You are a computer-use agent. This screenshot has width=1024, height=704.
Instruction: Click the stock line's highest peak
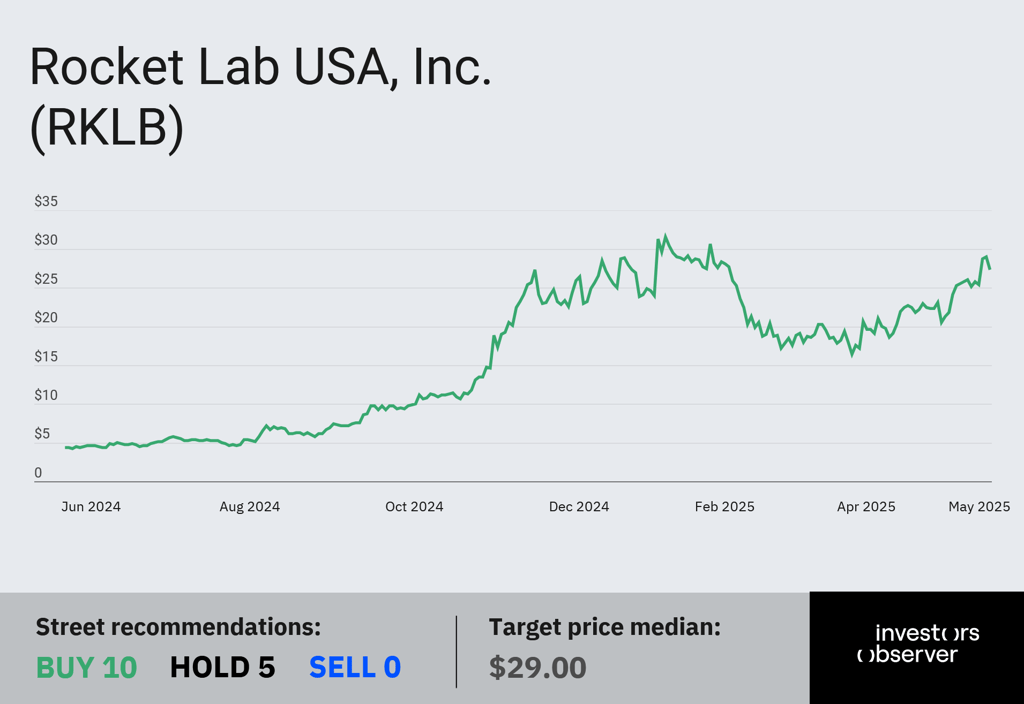[x=665, y=236]
